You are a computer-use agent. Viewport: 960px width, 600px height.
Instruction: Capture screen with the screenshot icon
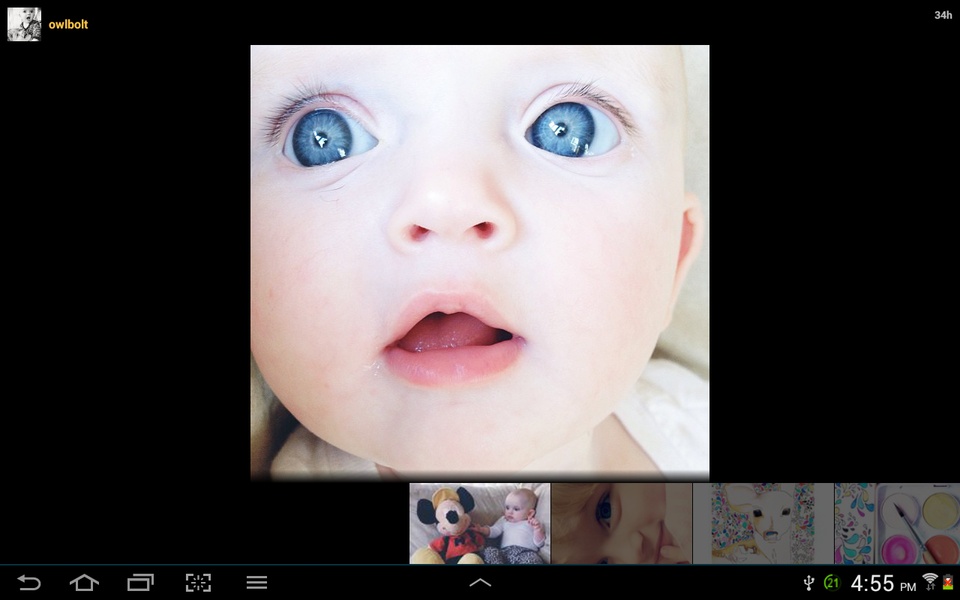(198, 582)
